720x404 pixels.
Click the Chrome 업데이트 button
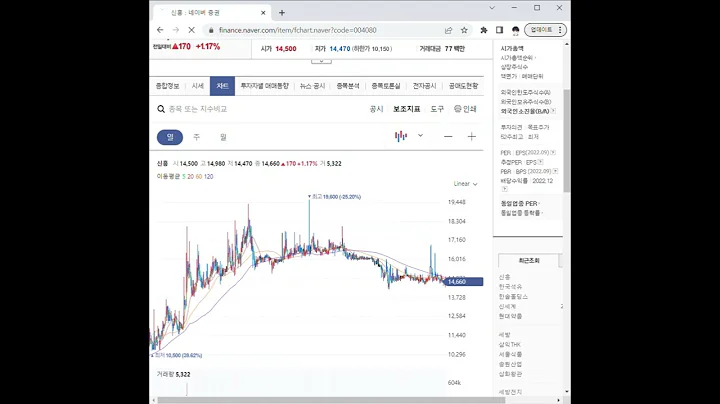[x=541, y=30]
